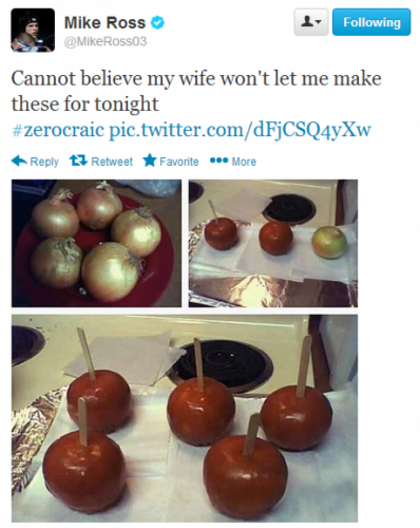
Task: Expand the More options text
Action: (x=244, y=162)
